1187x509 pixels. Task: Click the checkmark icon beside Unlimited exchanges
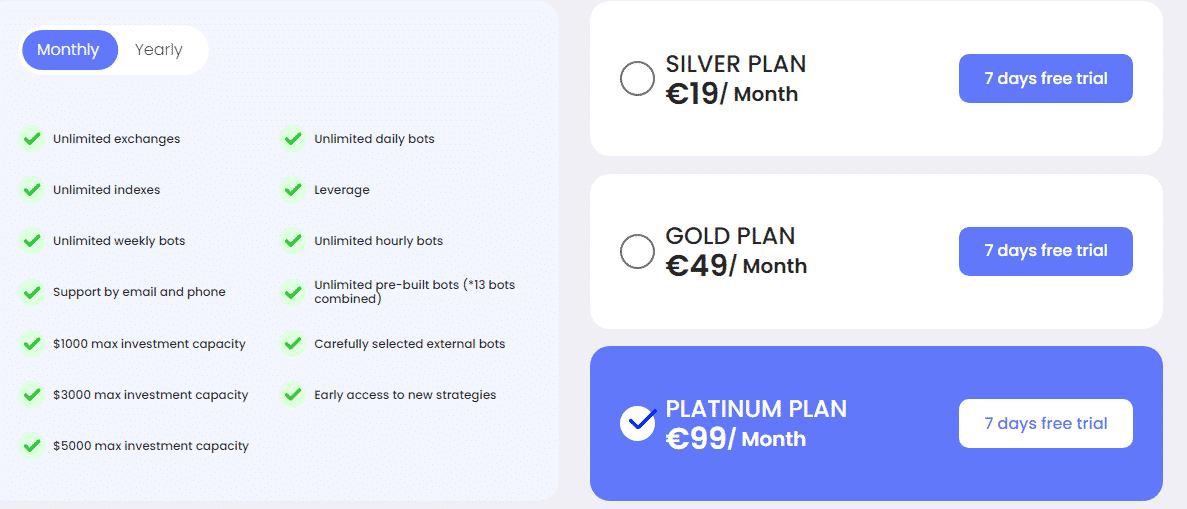click(x=31, y=139)
